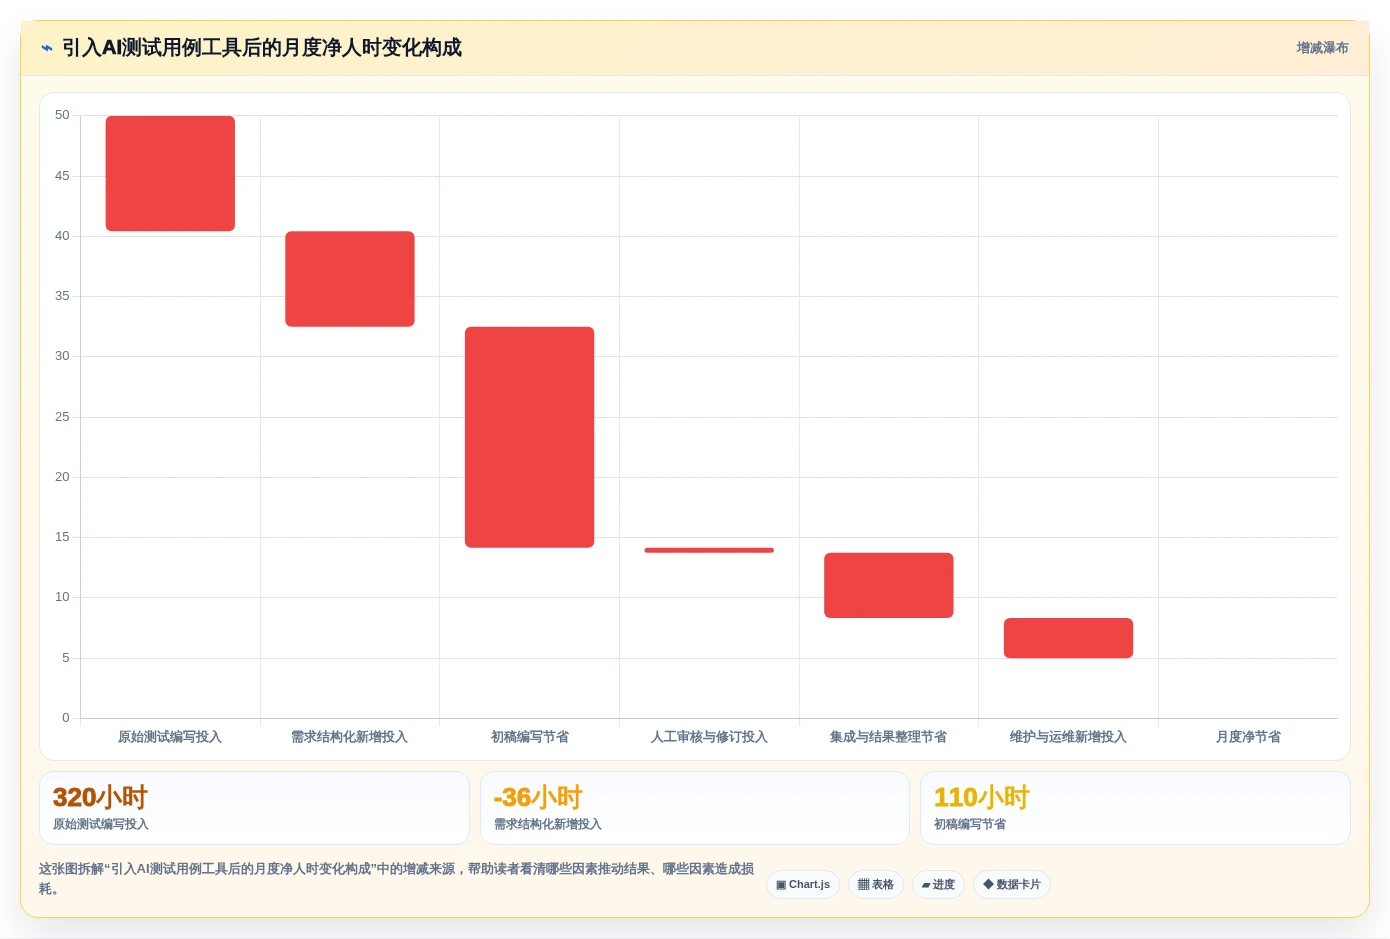
Task: Select the 初稿编写节省 waterfall bar
Action: point(529,437)
